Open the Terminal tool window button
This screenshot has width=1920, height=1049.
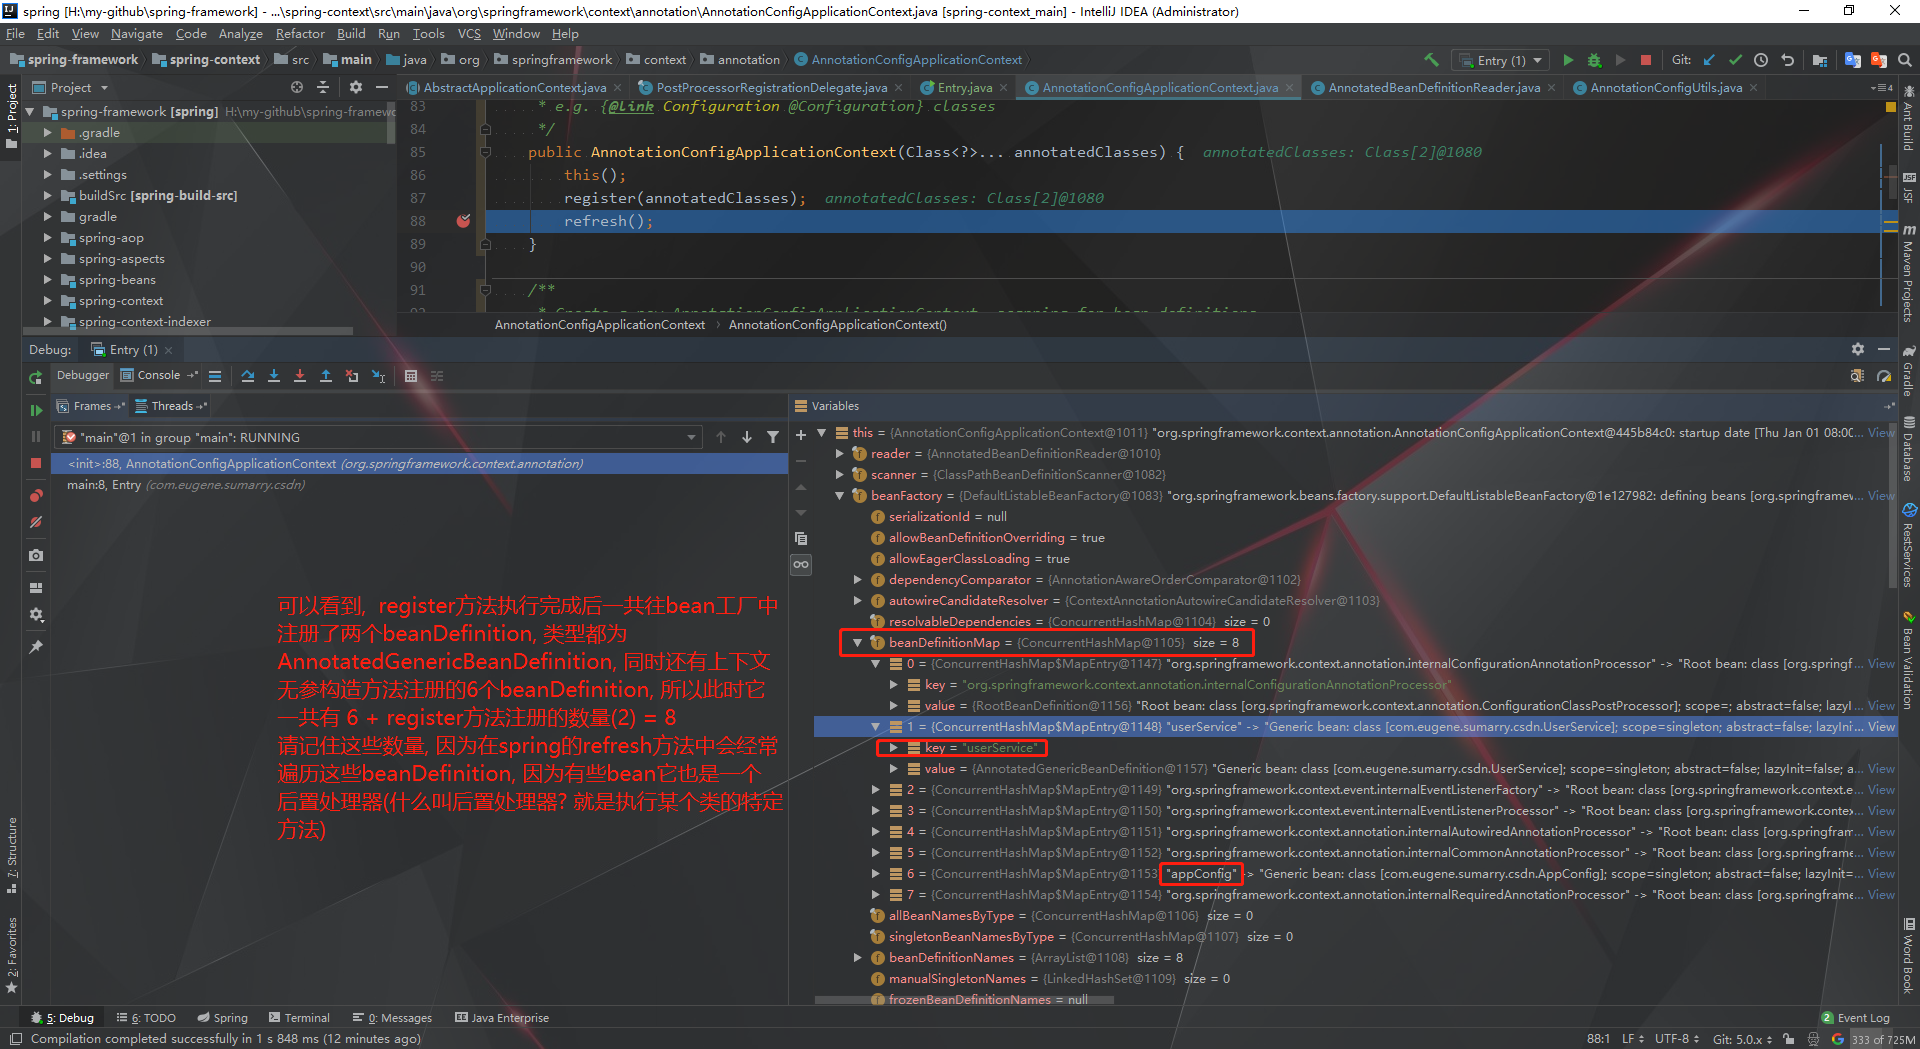pos(299,1018)
